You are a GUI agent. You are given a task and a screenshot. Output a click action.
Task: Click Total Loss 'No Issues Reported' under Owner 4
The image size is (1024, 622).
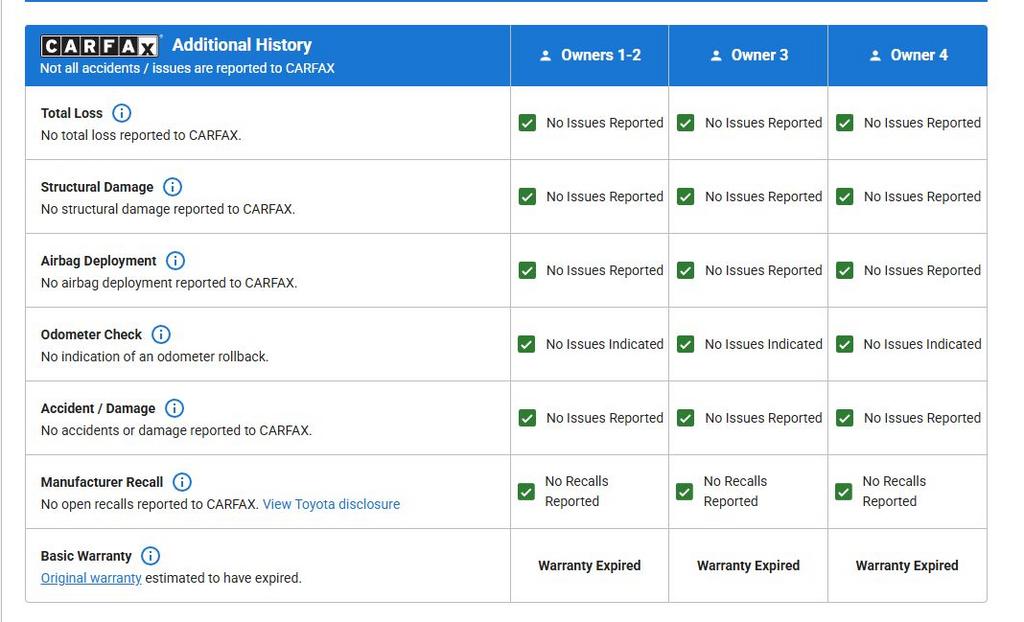pyautogui.click(x=922, y=123)
